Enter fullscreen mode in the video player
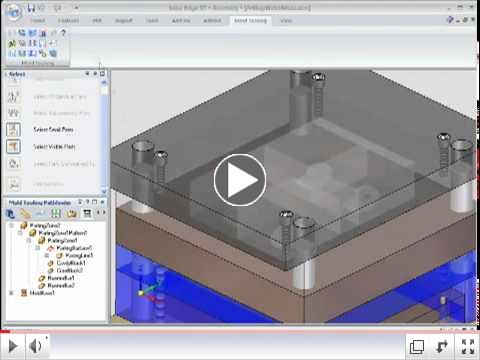The height and width of the screenshot is (360, 480). click(x=468, y=346)
